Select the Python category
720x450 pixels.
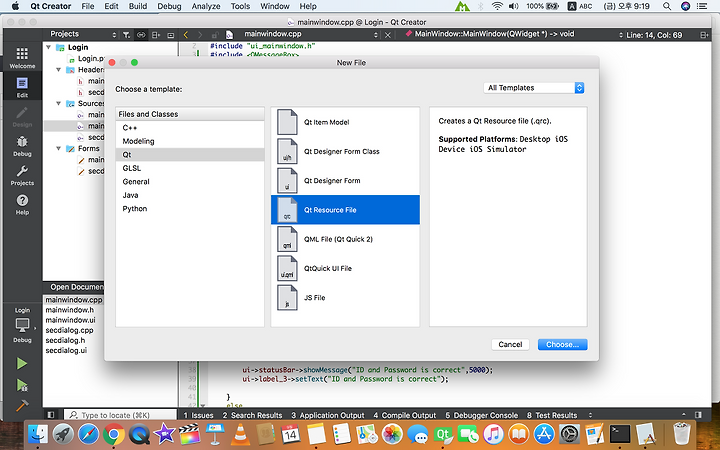tap(190, 208)
